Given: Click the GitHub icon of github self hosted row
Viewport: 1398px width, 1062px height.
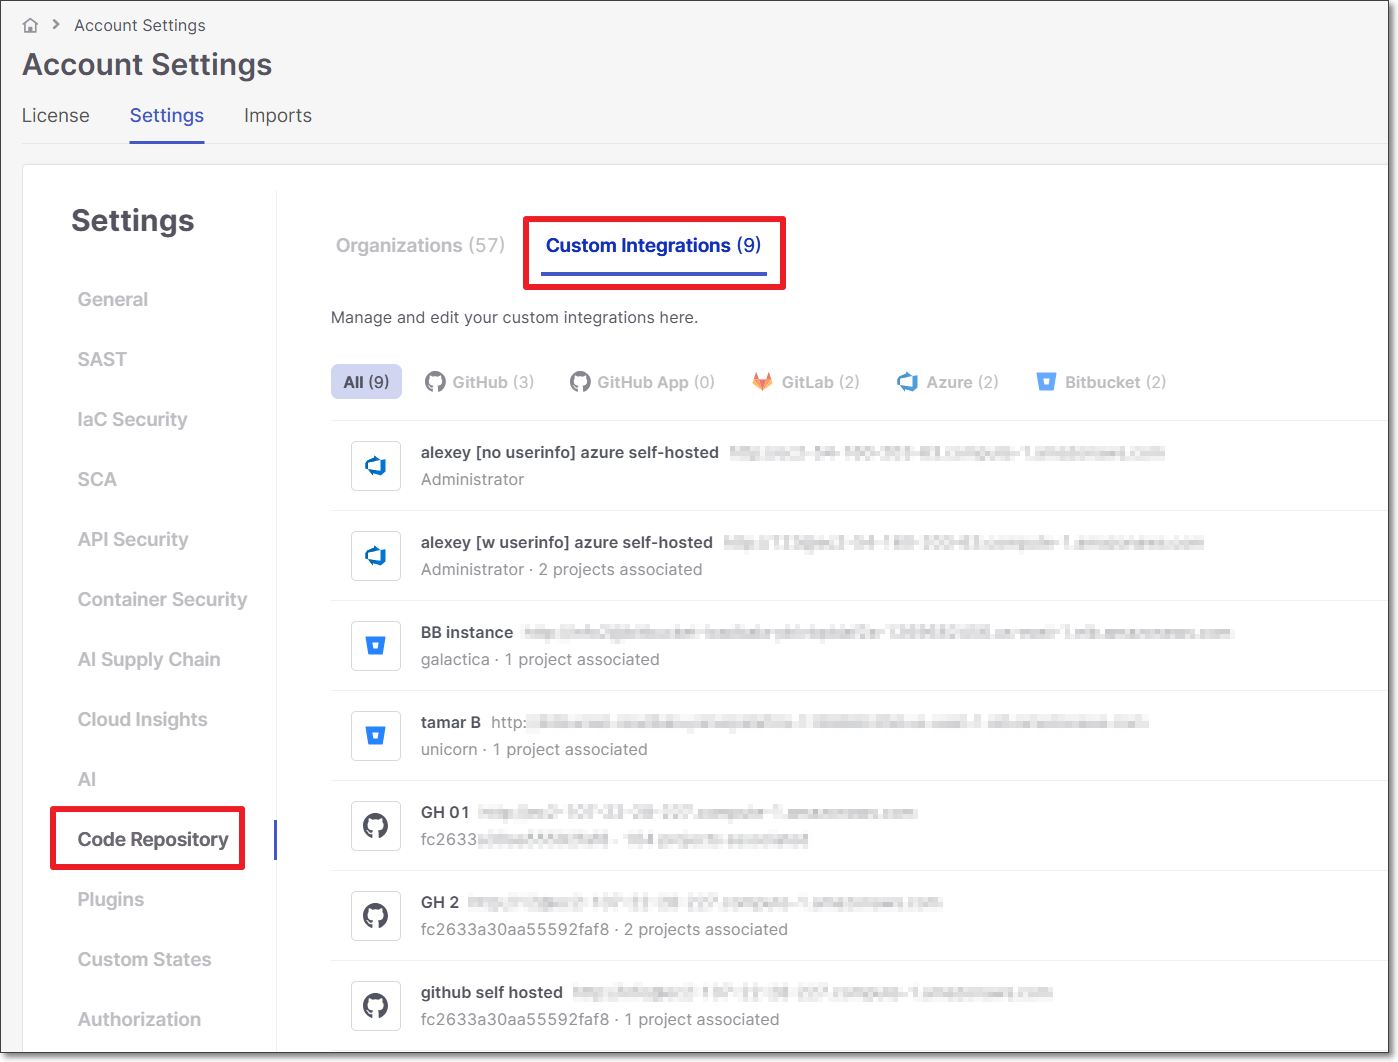Looking at the screenshot, I should pos(376,1006).
